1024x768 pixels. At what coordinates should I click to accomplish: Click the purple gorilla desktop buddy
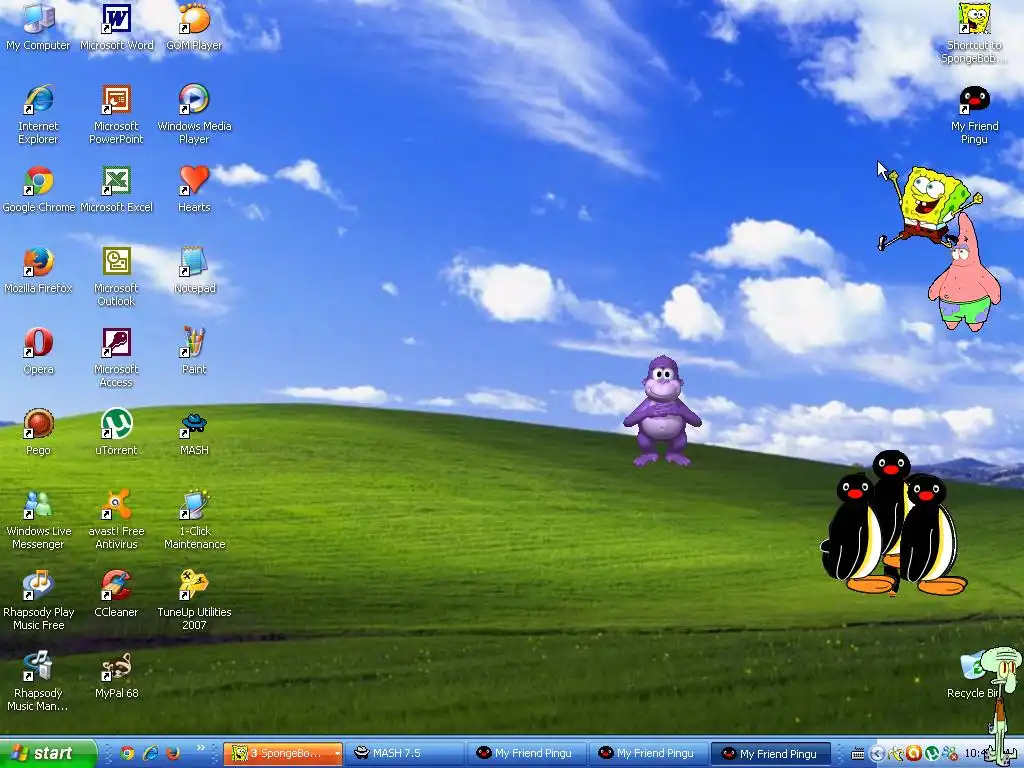(662, 411)
